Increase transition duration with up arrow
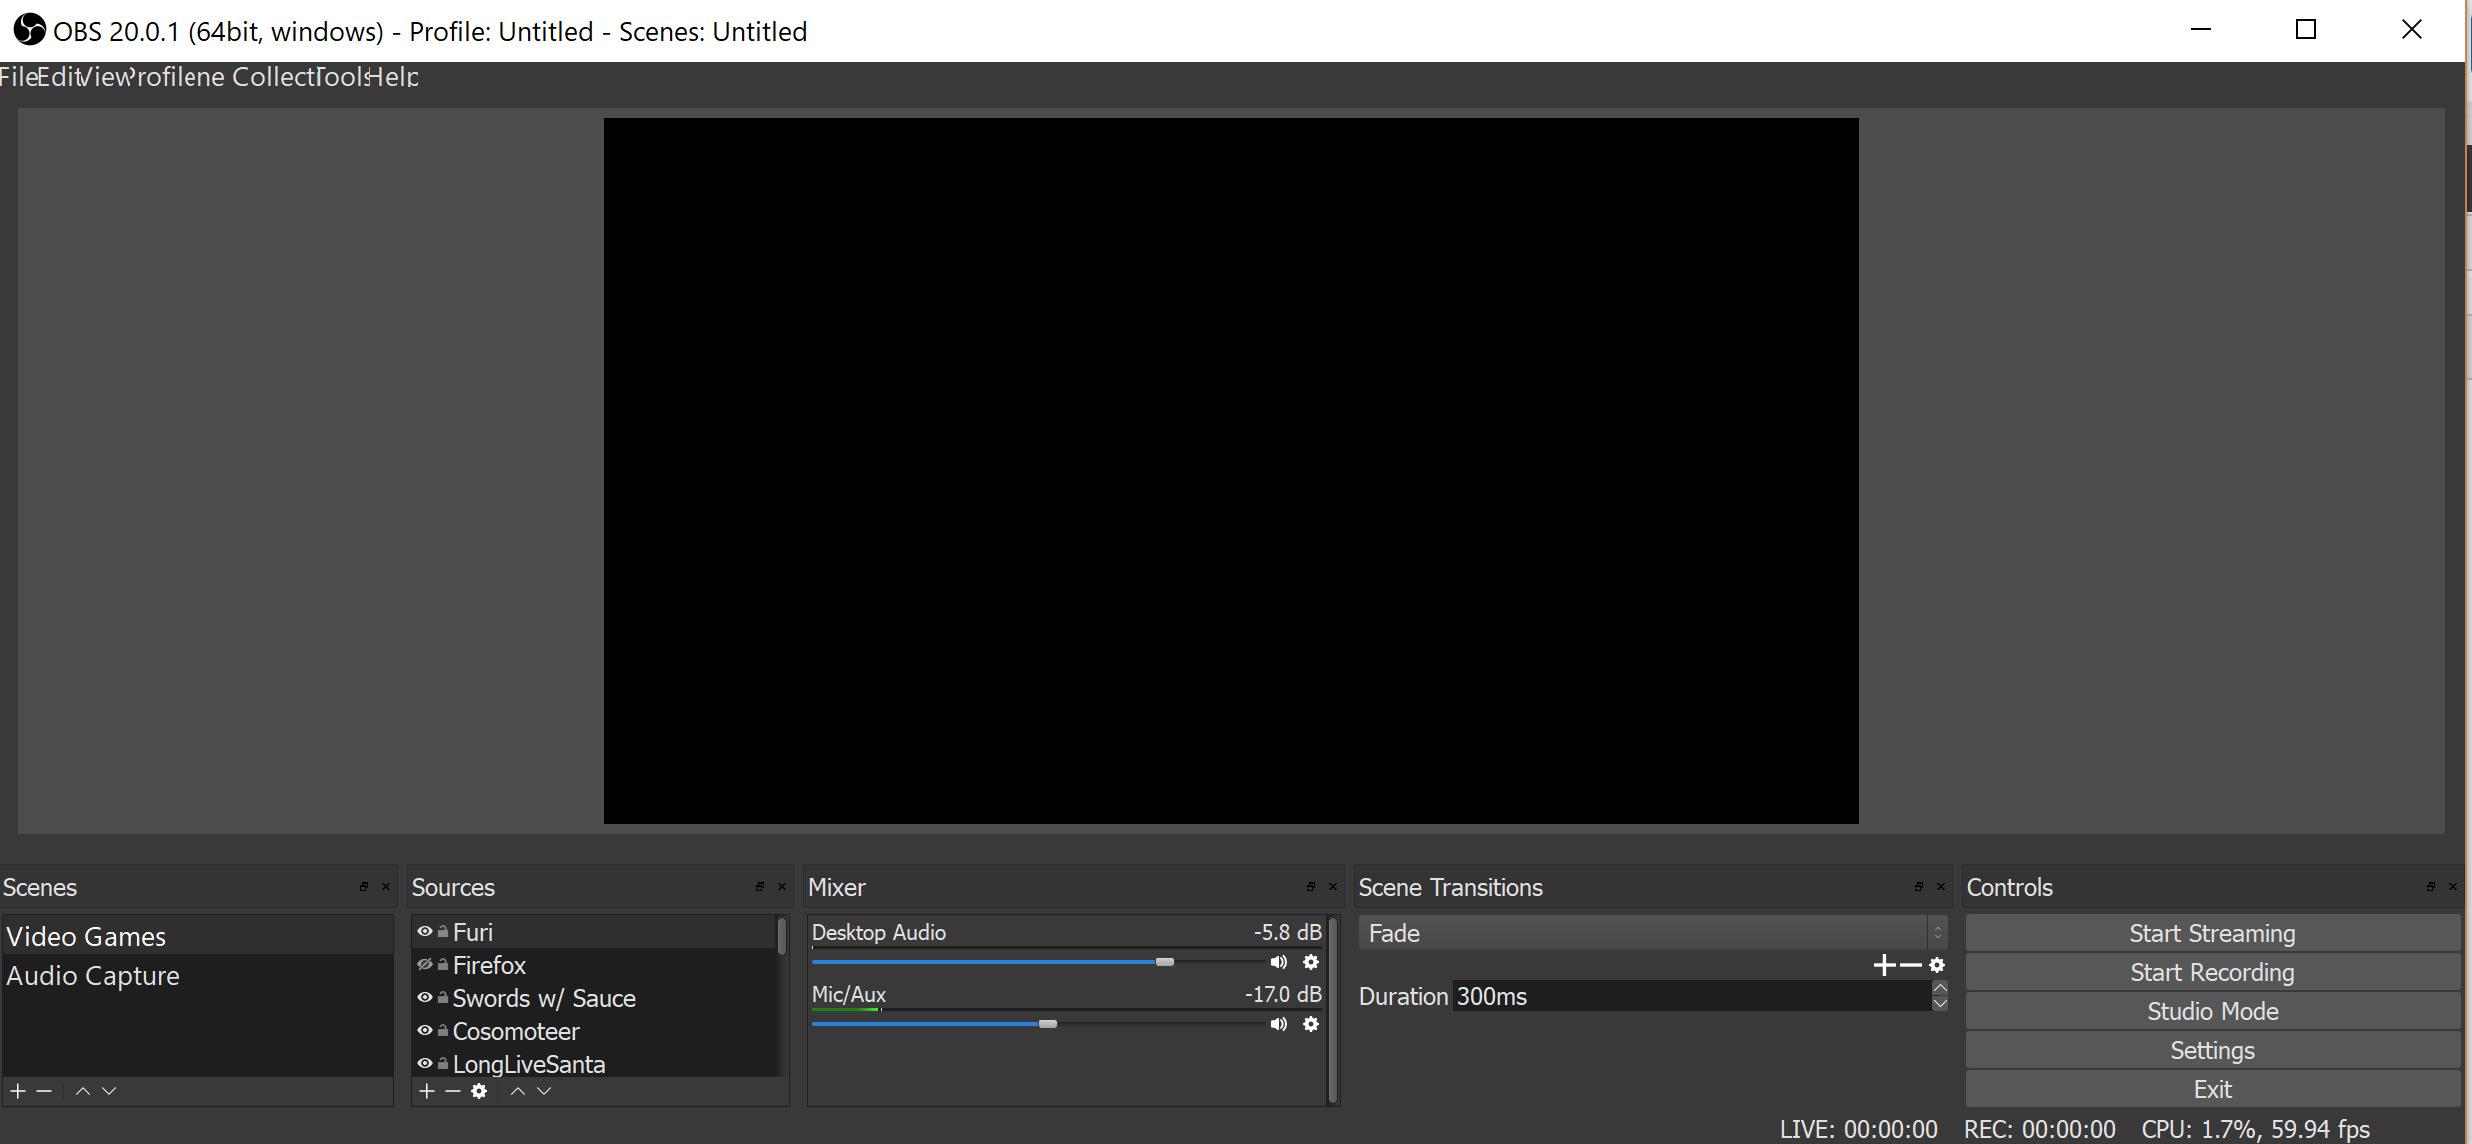Image resolution: width=2472 pixels, height=1144 pixels. (1940, 988)
